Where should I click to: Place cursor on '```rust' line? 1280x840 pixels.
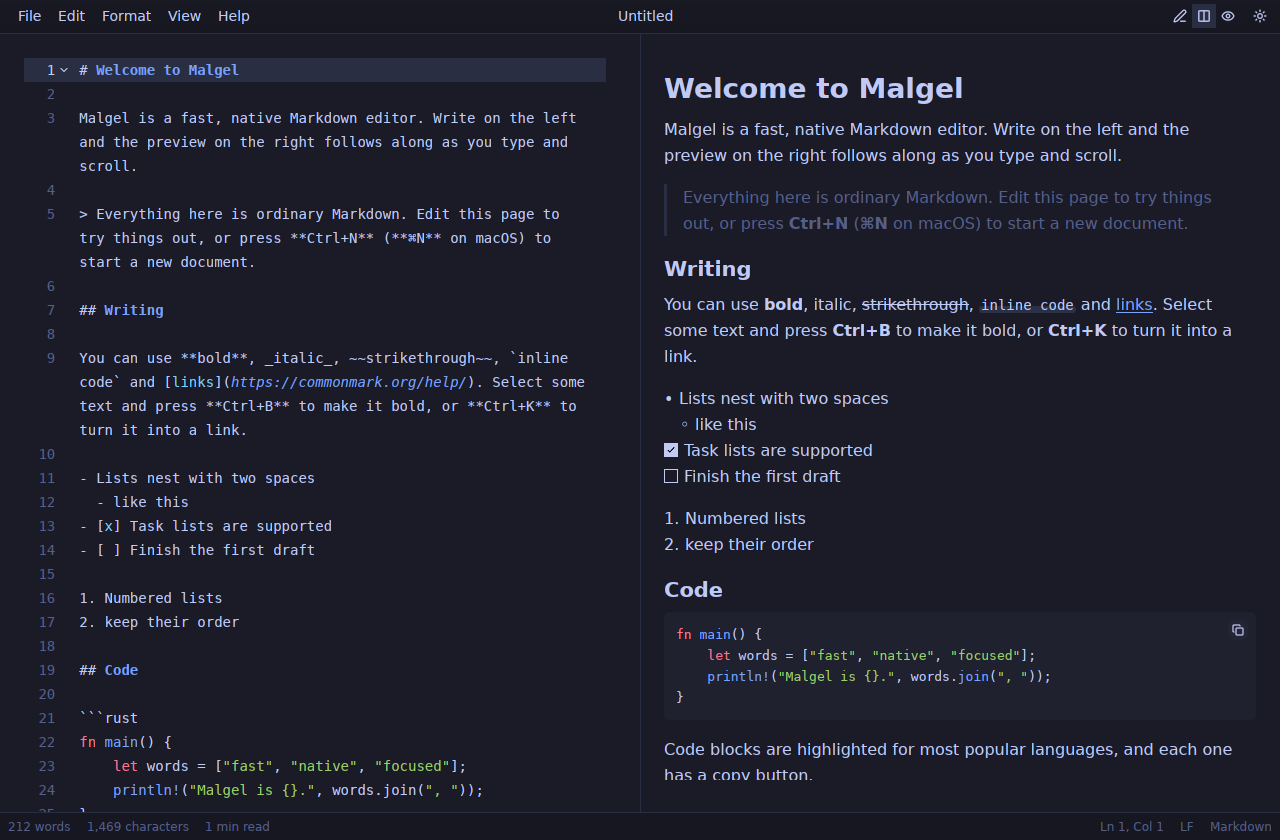(x=109, y=718)
